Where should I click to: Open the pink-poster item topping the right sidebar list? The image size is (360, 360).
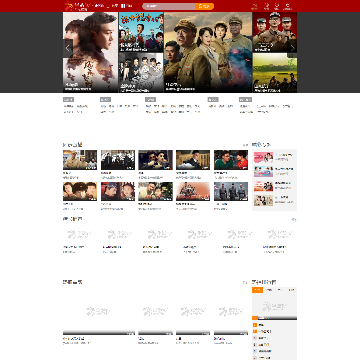263,158
